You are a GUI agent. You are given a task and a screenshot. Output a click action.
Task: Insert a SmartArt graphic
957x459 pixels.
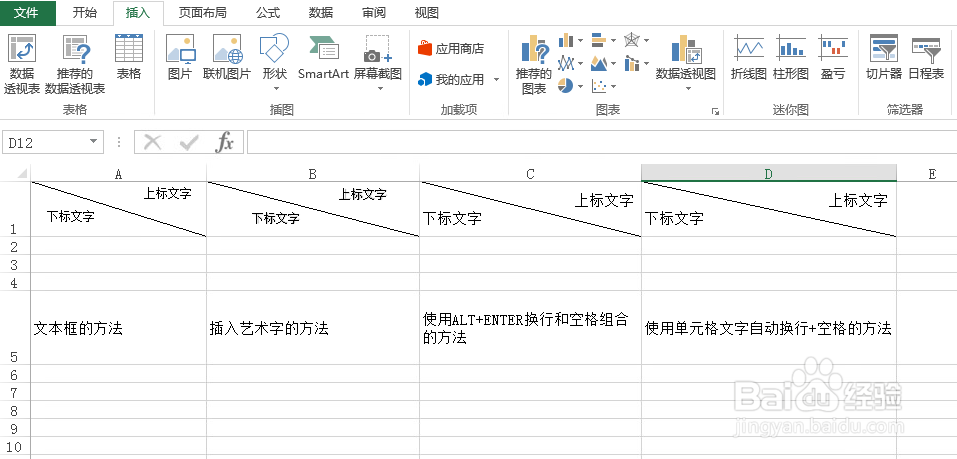[323, 57]
